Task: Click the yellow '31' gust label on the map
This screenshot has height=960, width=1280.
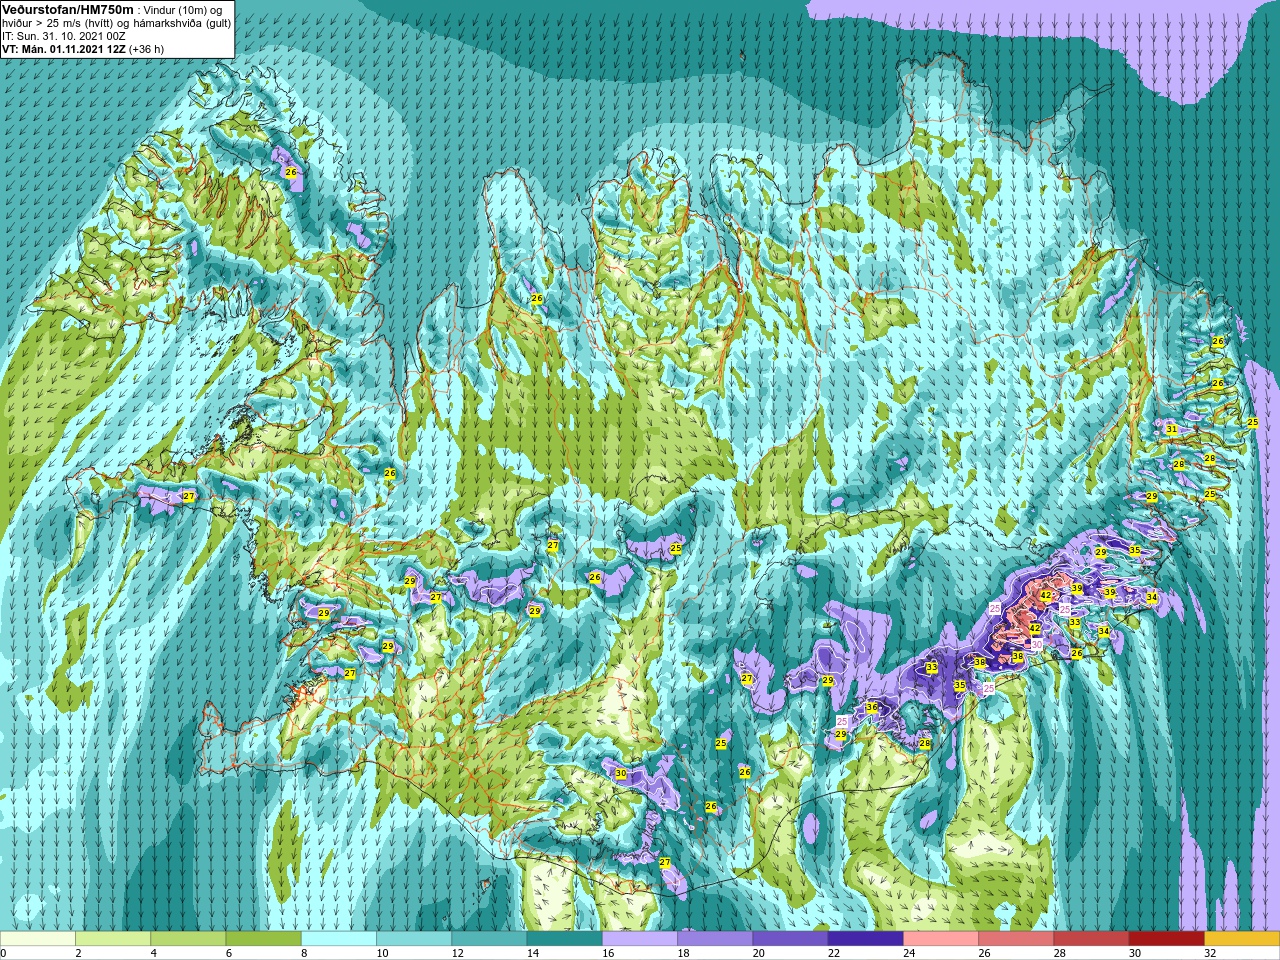Action: (x=1171, y=429)
